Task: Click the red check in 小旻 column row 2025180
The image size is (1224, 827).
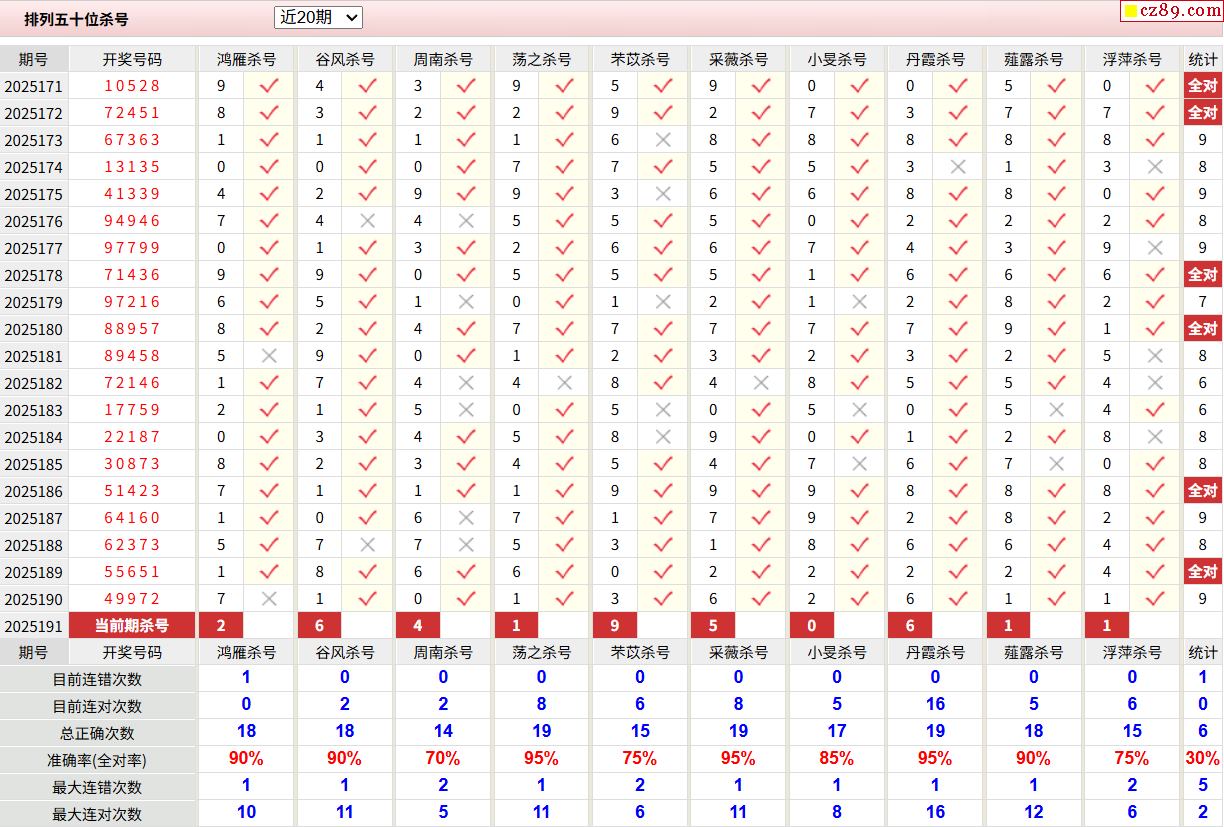Action: tap(859, 329)
